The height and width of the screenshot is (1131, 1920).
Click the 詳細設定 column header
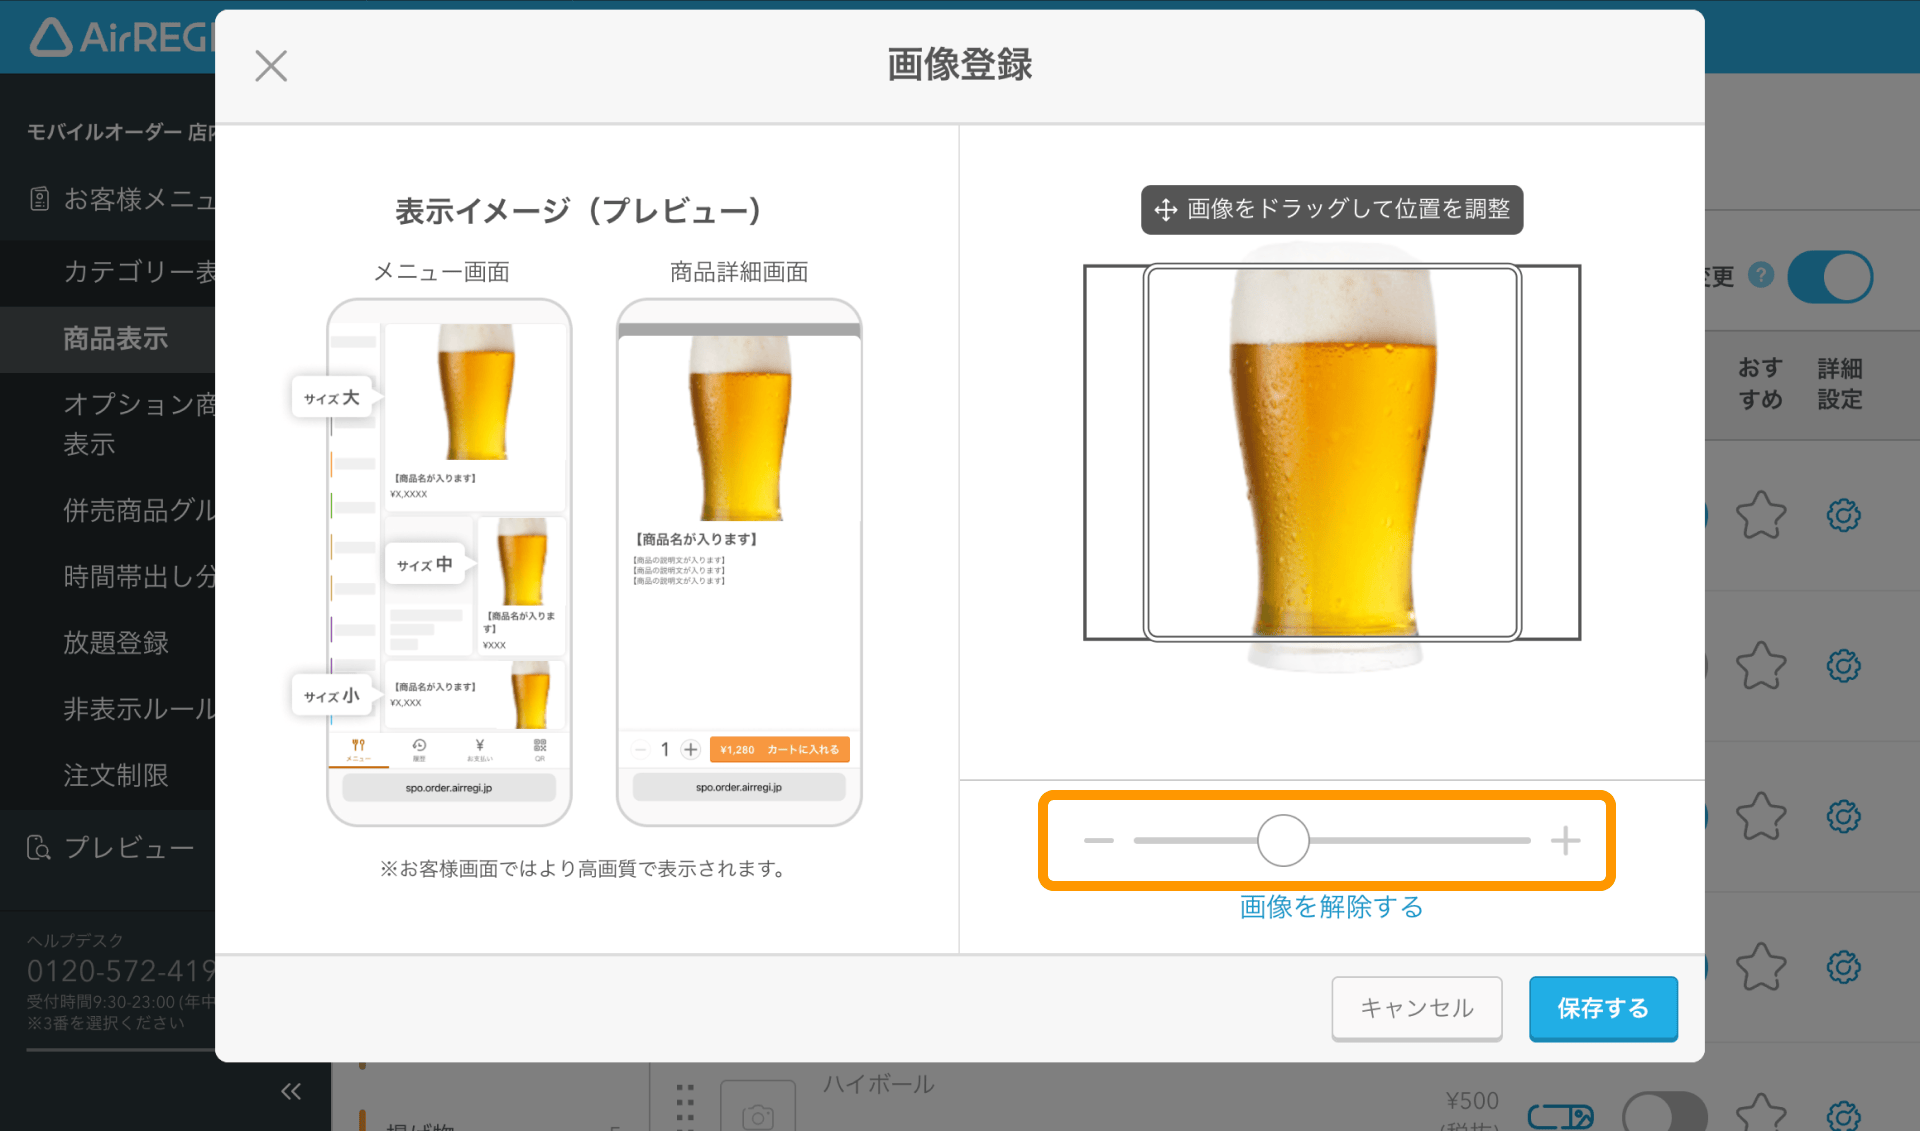coord(1840,384)
